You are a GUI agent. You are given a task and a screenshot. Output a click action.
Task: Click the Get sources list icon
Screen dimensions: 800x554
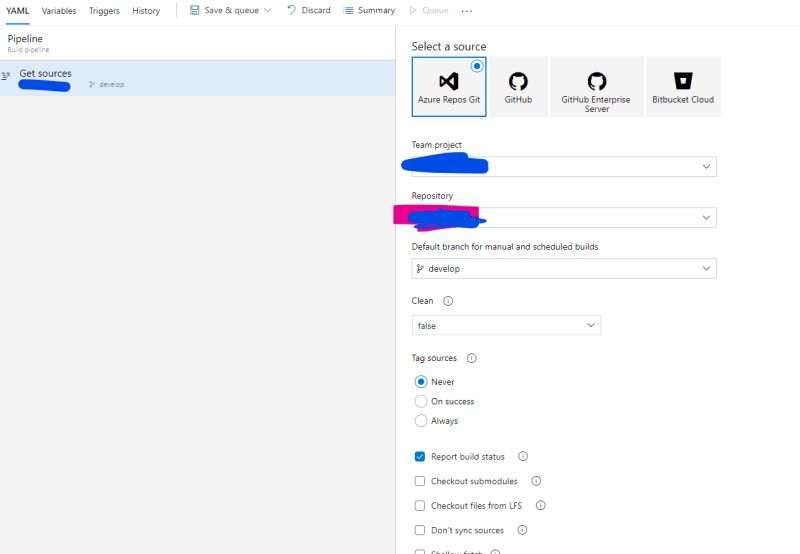tap(6, 75)
